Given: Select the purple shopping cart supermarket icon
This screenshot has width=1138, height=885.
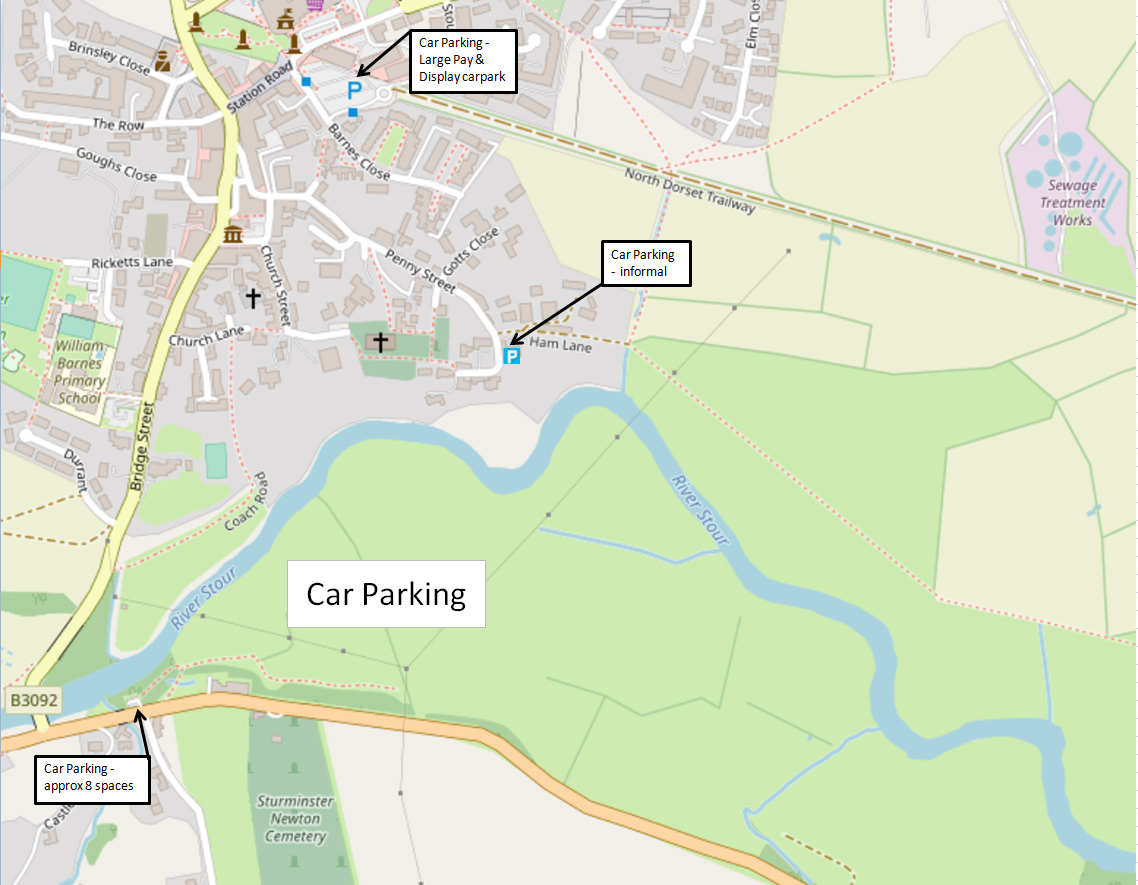Looking at the screenshot, I should [314, 4].
